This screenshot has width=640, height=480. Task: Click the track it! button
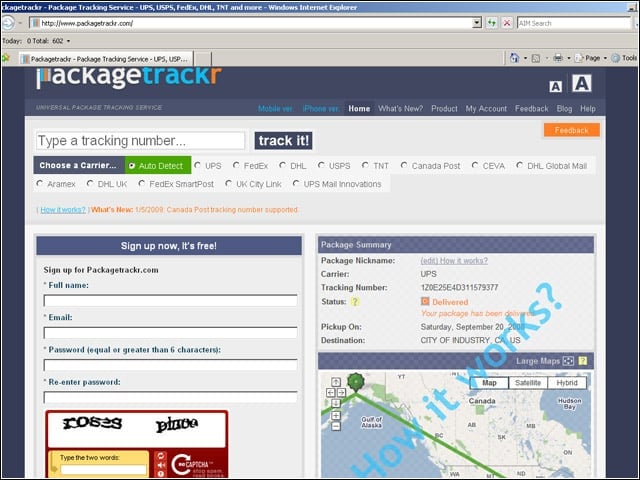(283, 140)
